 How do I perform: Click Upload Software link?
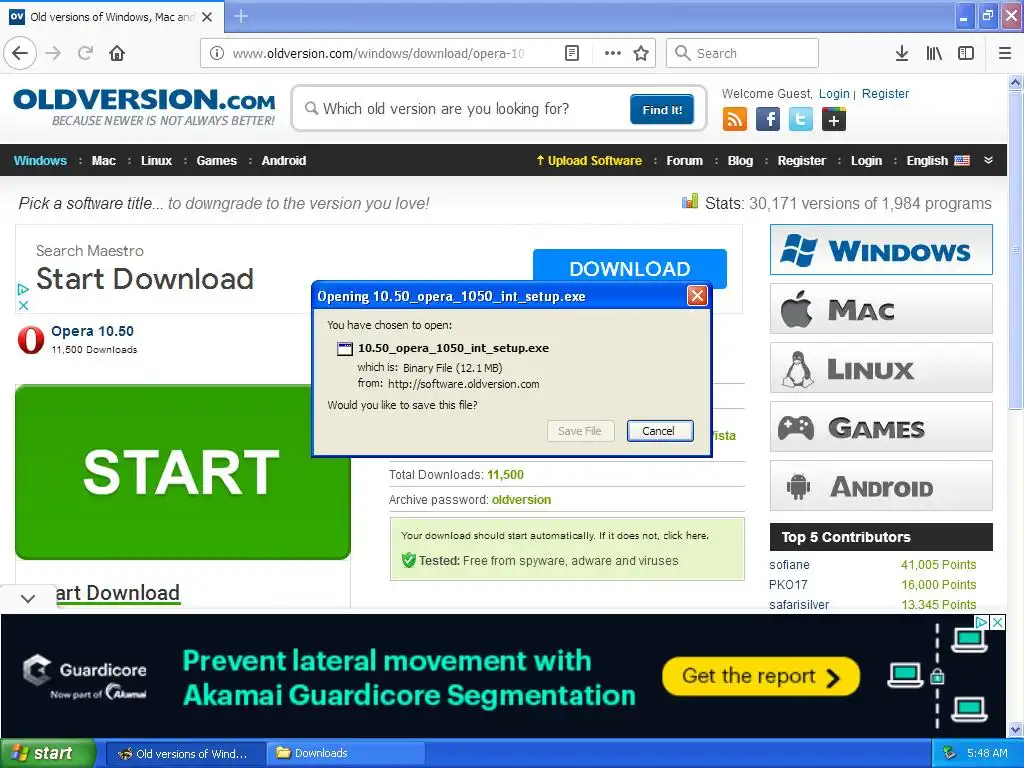(x=589, y=161)
